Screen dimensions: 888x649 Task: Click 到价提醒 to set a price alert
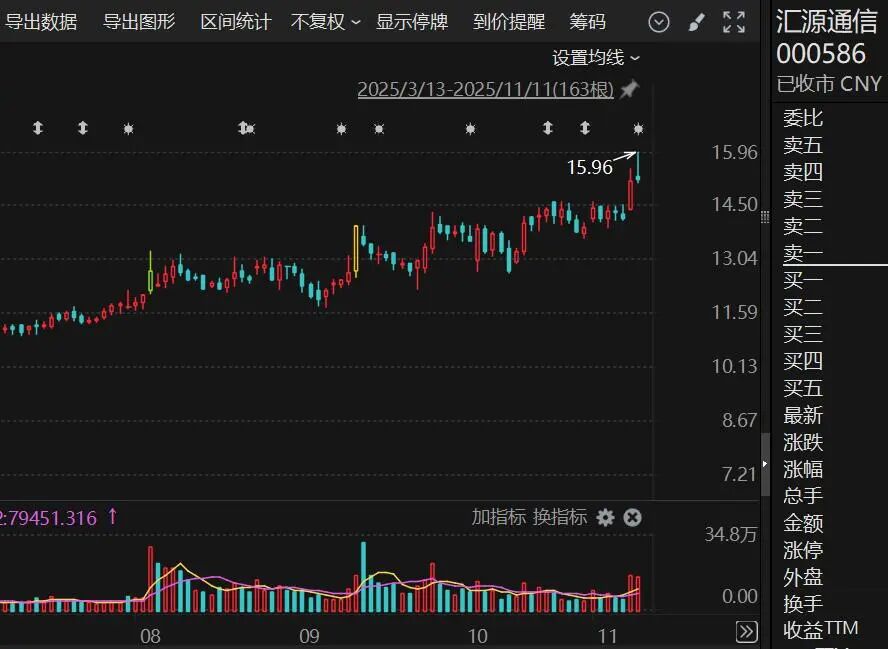(508, 21)
